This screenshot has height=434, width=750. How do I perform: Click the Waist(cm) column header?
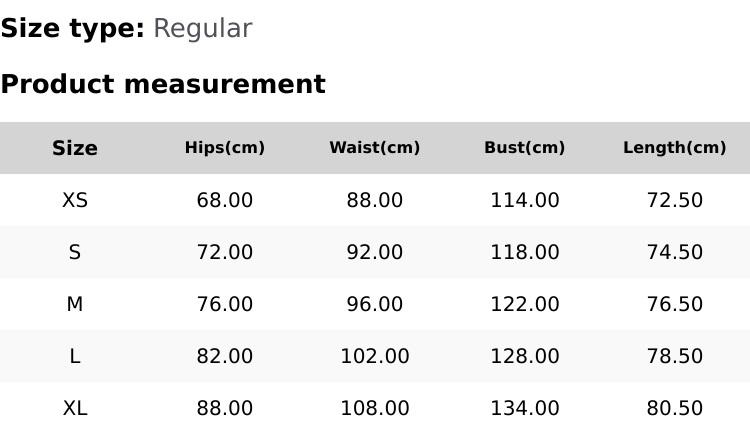tap(375, 148)
